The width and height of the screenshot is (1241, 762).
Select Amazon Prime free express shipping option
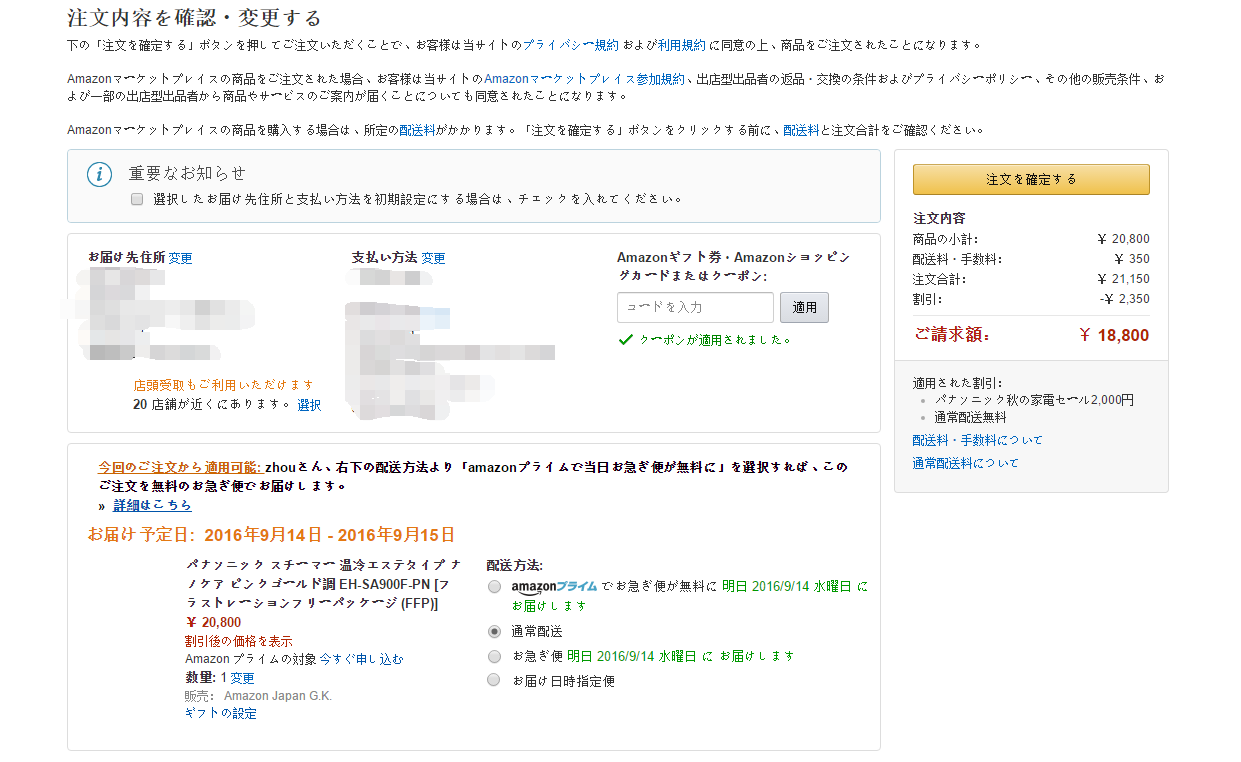(x=494, y=587)
